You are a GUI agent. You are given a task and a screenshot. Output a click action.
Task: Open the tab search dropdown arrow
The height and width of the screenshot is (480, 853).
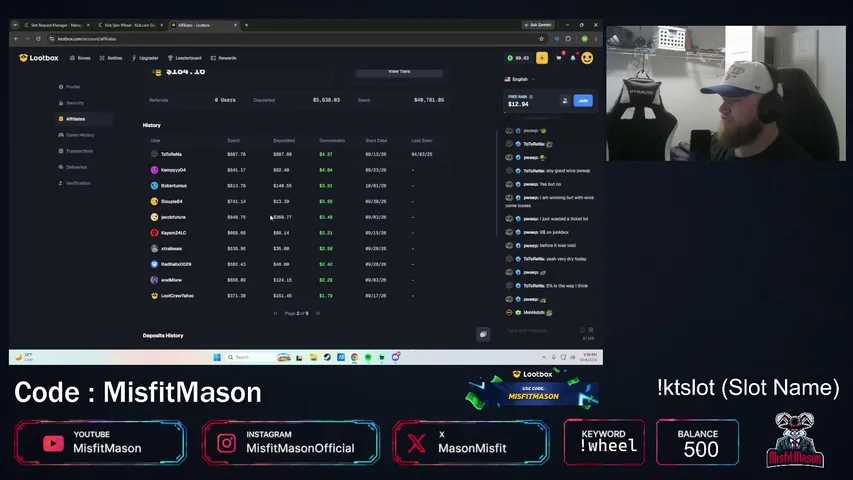click(x=15, y=25)
